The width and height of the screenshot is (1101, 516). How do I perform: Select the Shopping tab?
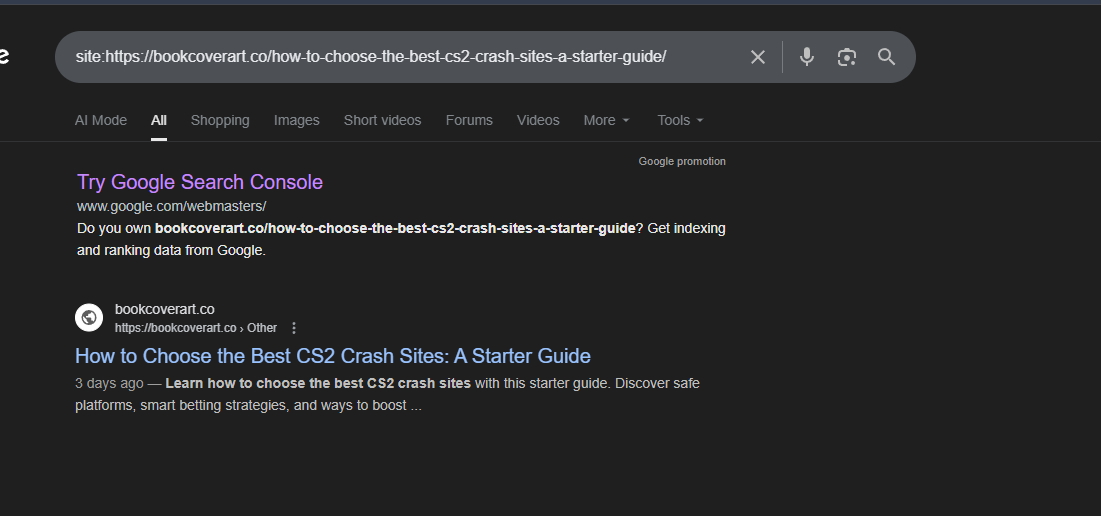220,120
